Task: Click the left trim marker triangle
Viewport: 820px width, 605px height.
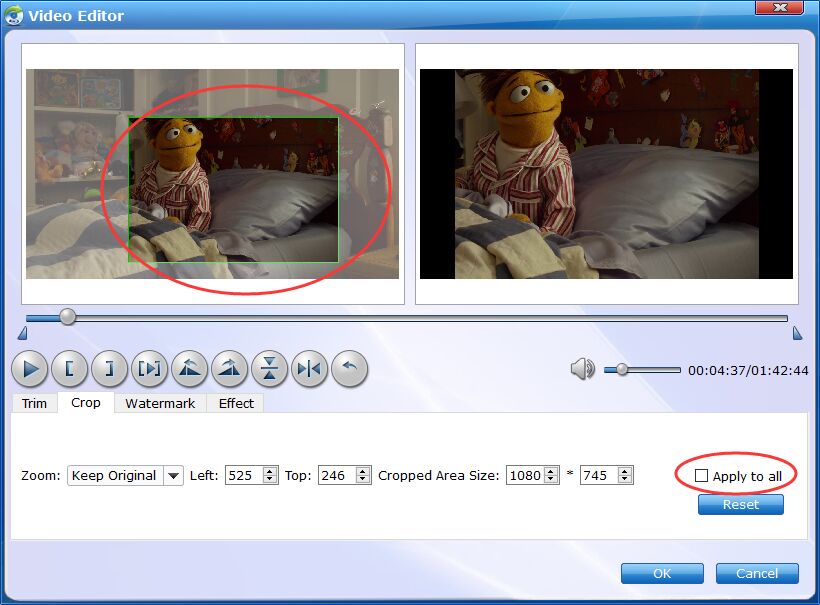Action: 22,333
